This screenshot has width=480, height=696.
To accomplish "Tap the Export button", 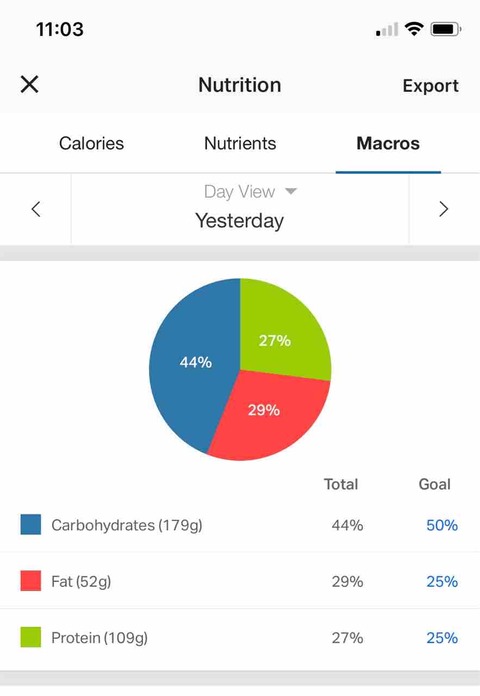I will point(430,86).
